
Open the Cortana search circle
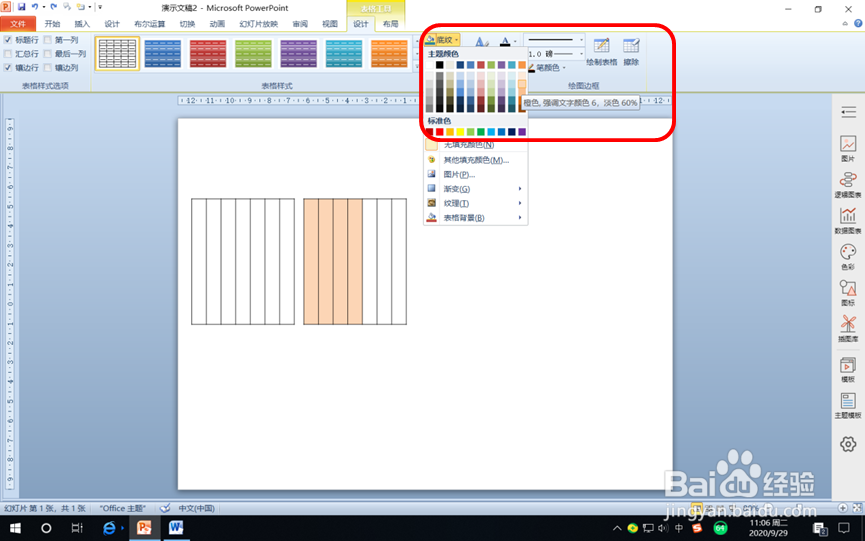tap(46, 528)
